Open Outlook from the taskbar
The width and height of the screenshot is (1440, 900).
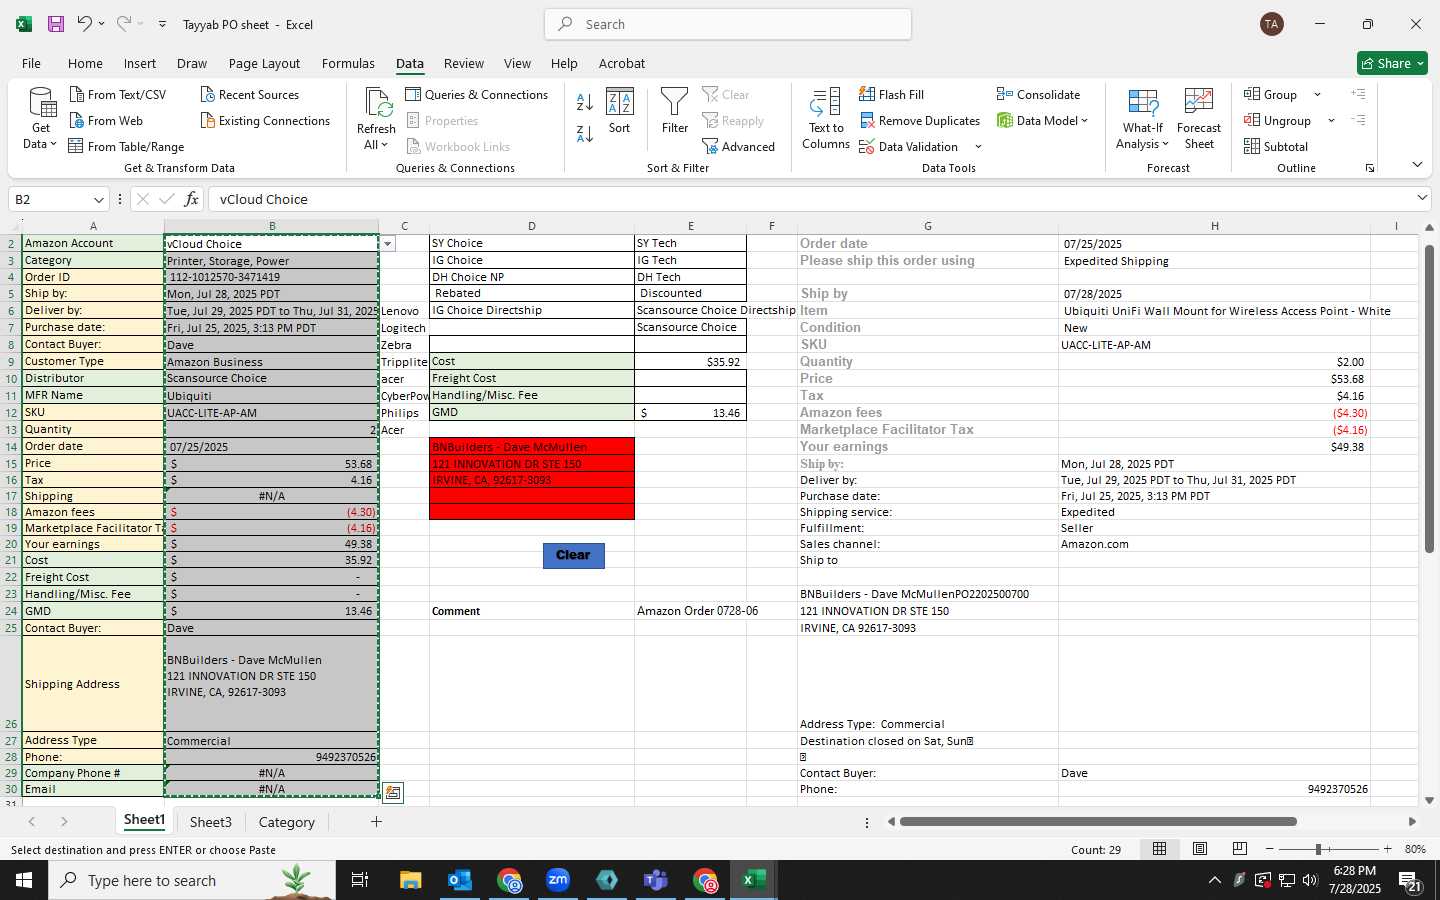click(x=460, y=880)
